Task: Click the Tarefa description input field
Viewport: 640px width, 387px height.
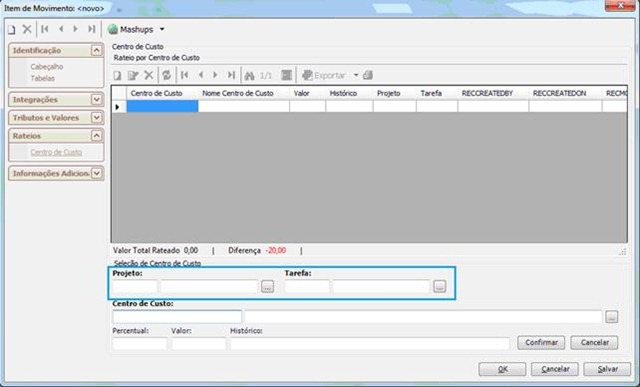Action: [x=381, y=287]
